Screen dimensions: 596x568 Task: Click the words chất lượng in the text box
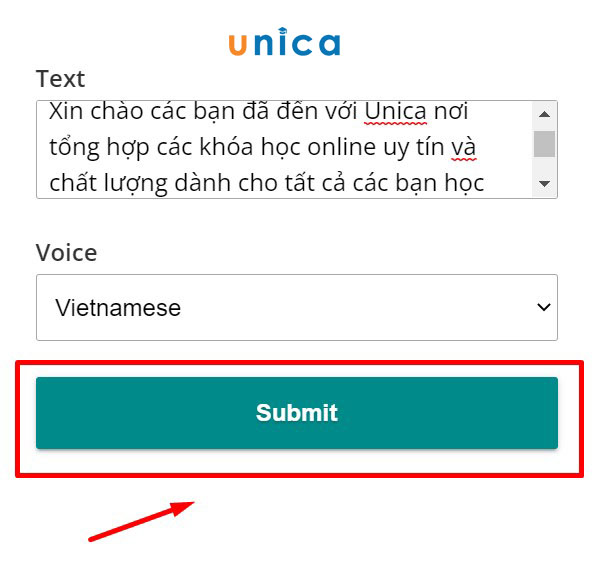click(109, 183)
